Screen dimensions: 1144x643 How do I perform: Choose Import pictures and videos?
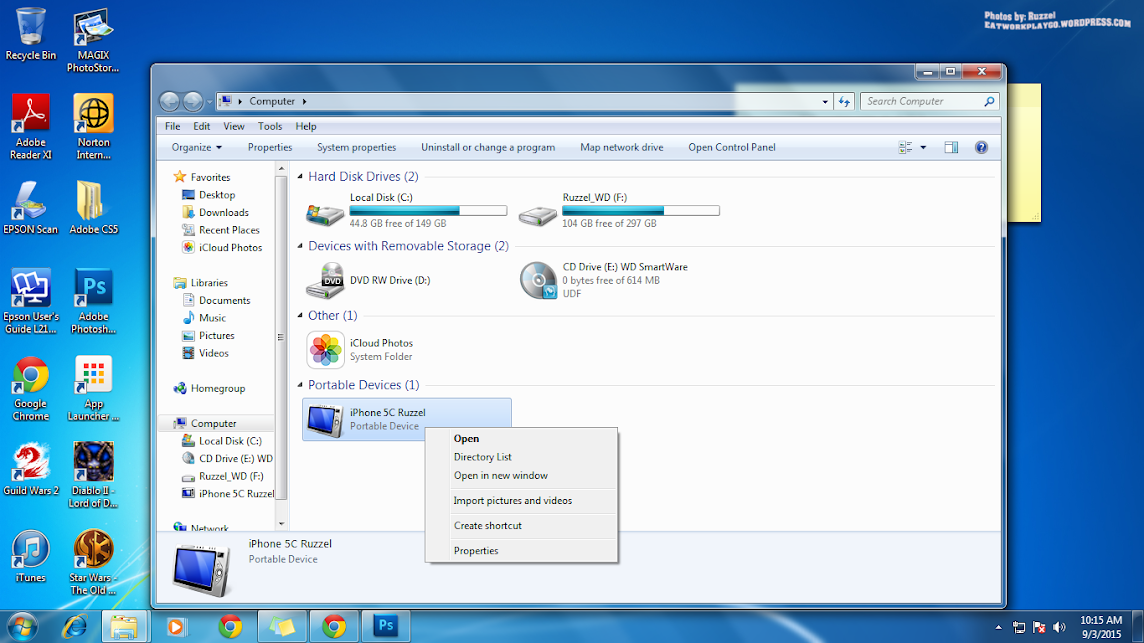pyautogui.click(x=522, y=501)
